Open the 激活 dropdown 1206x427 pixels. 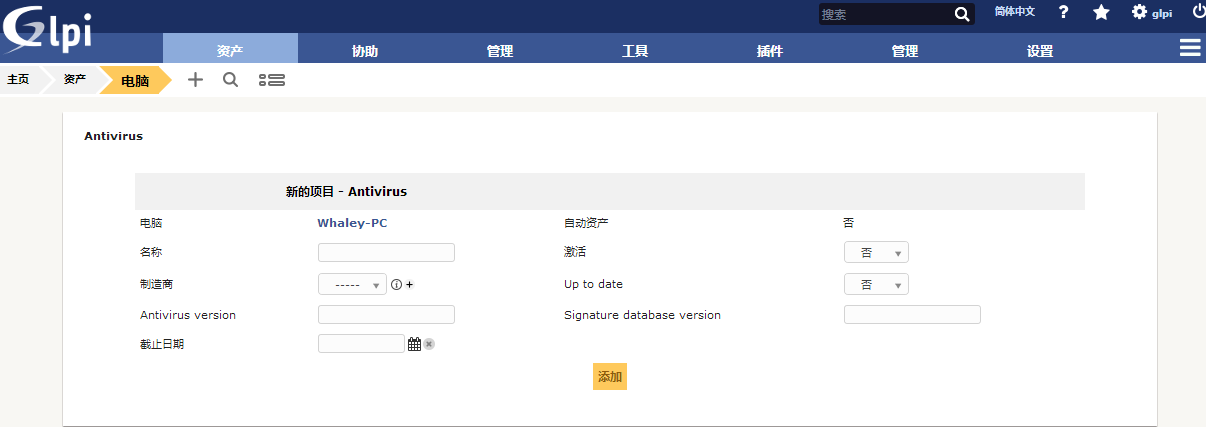tap(876, 253)
